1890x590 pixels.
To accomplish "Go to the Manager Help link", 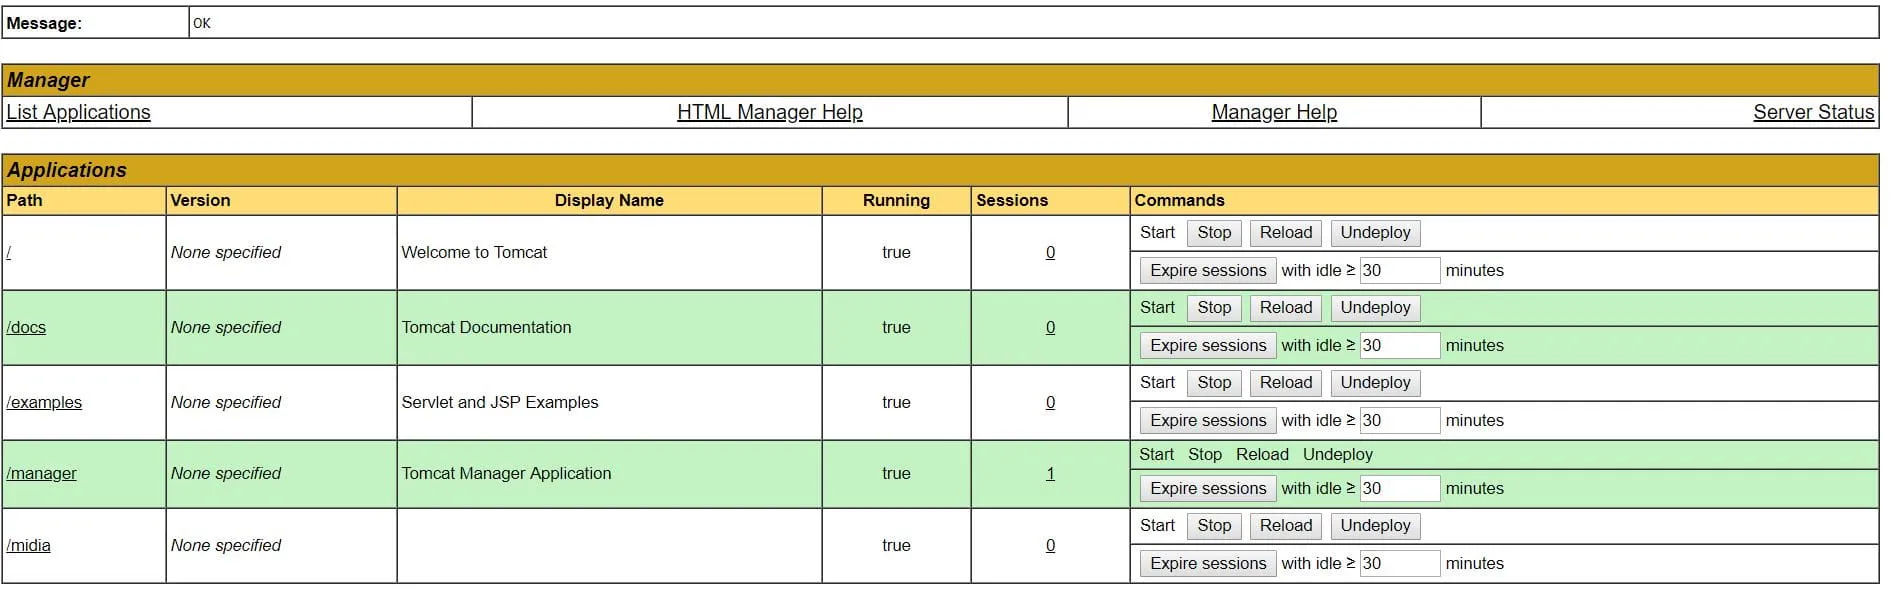I will point(1273,112).
